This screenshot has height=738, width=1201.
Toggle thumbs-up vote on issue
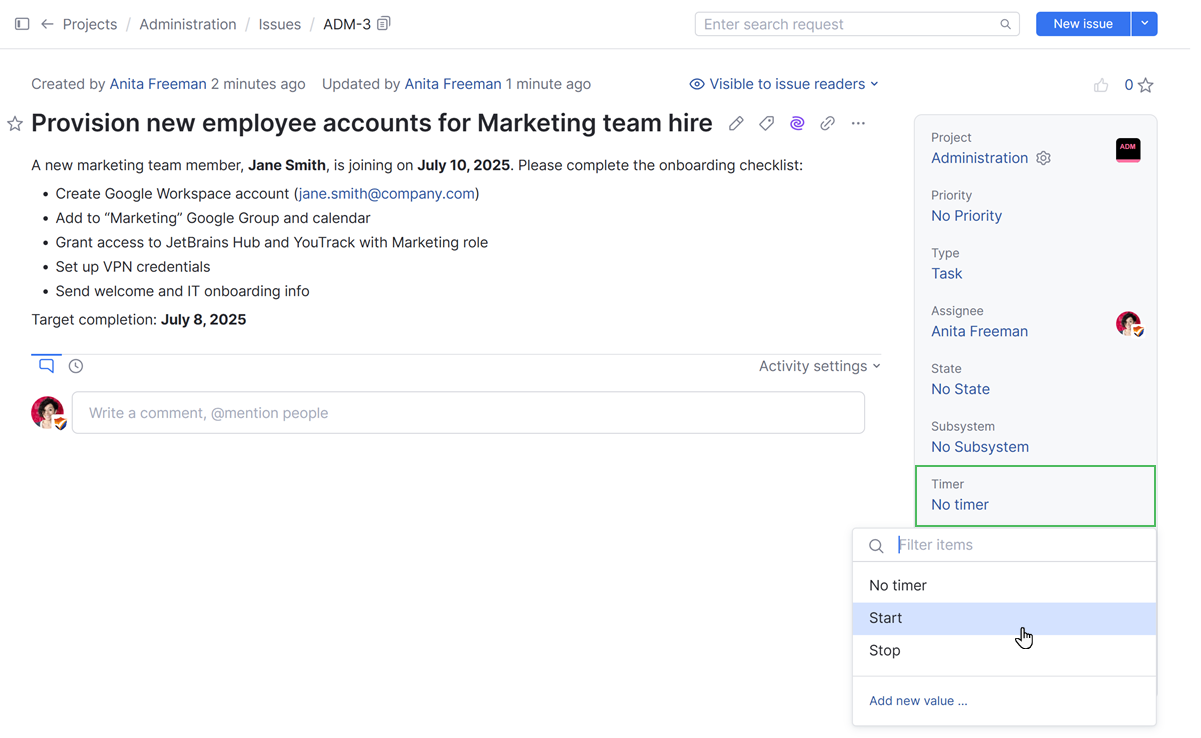point(1101,85)
